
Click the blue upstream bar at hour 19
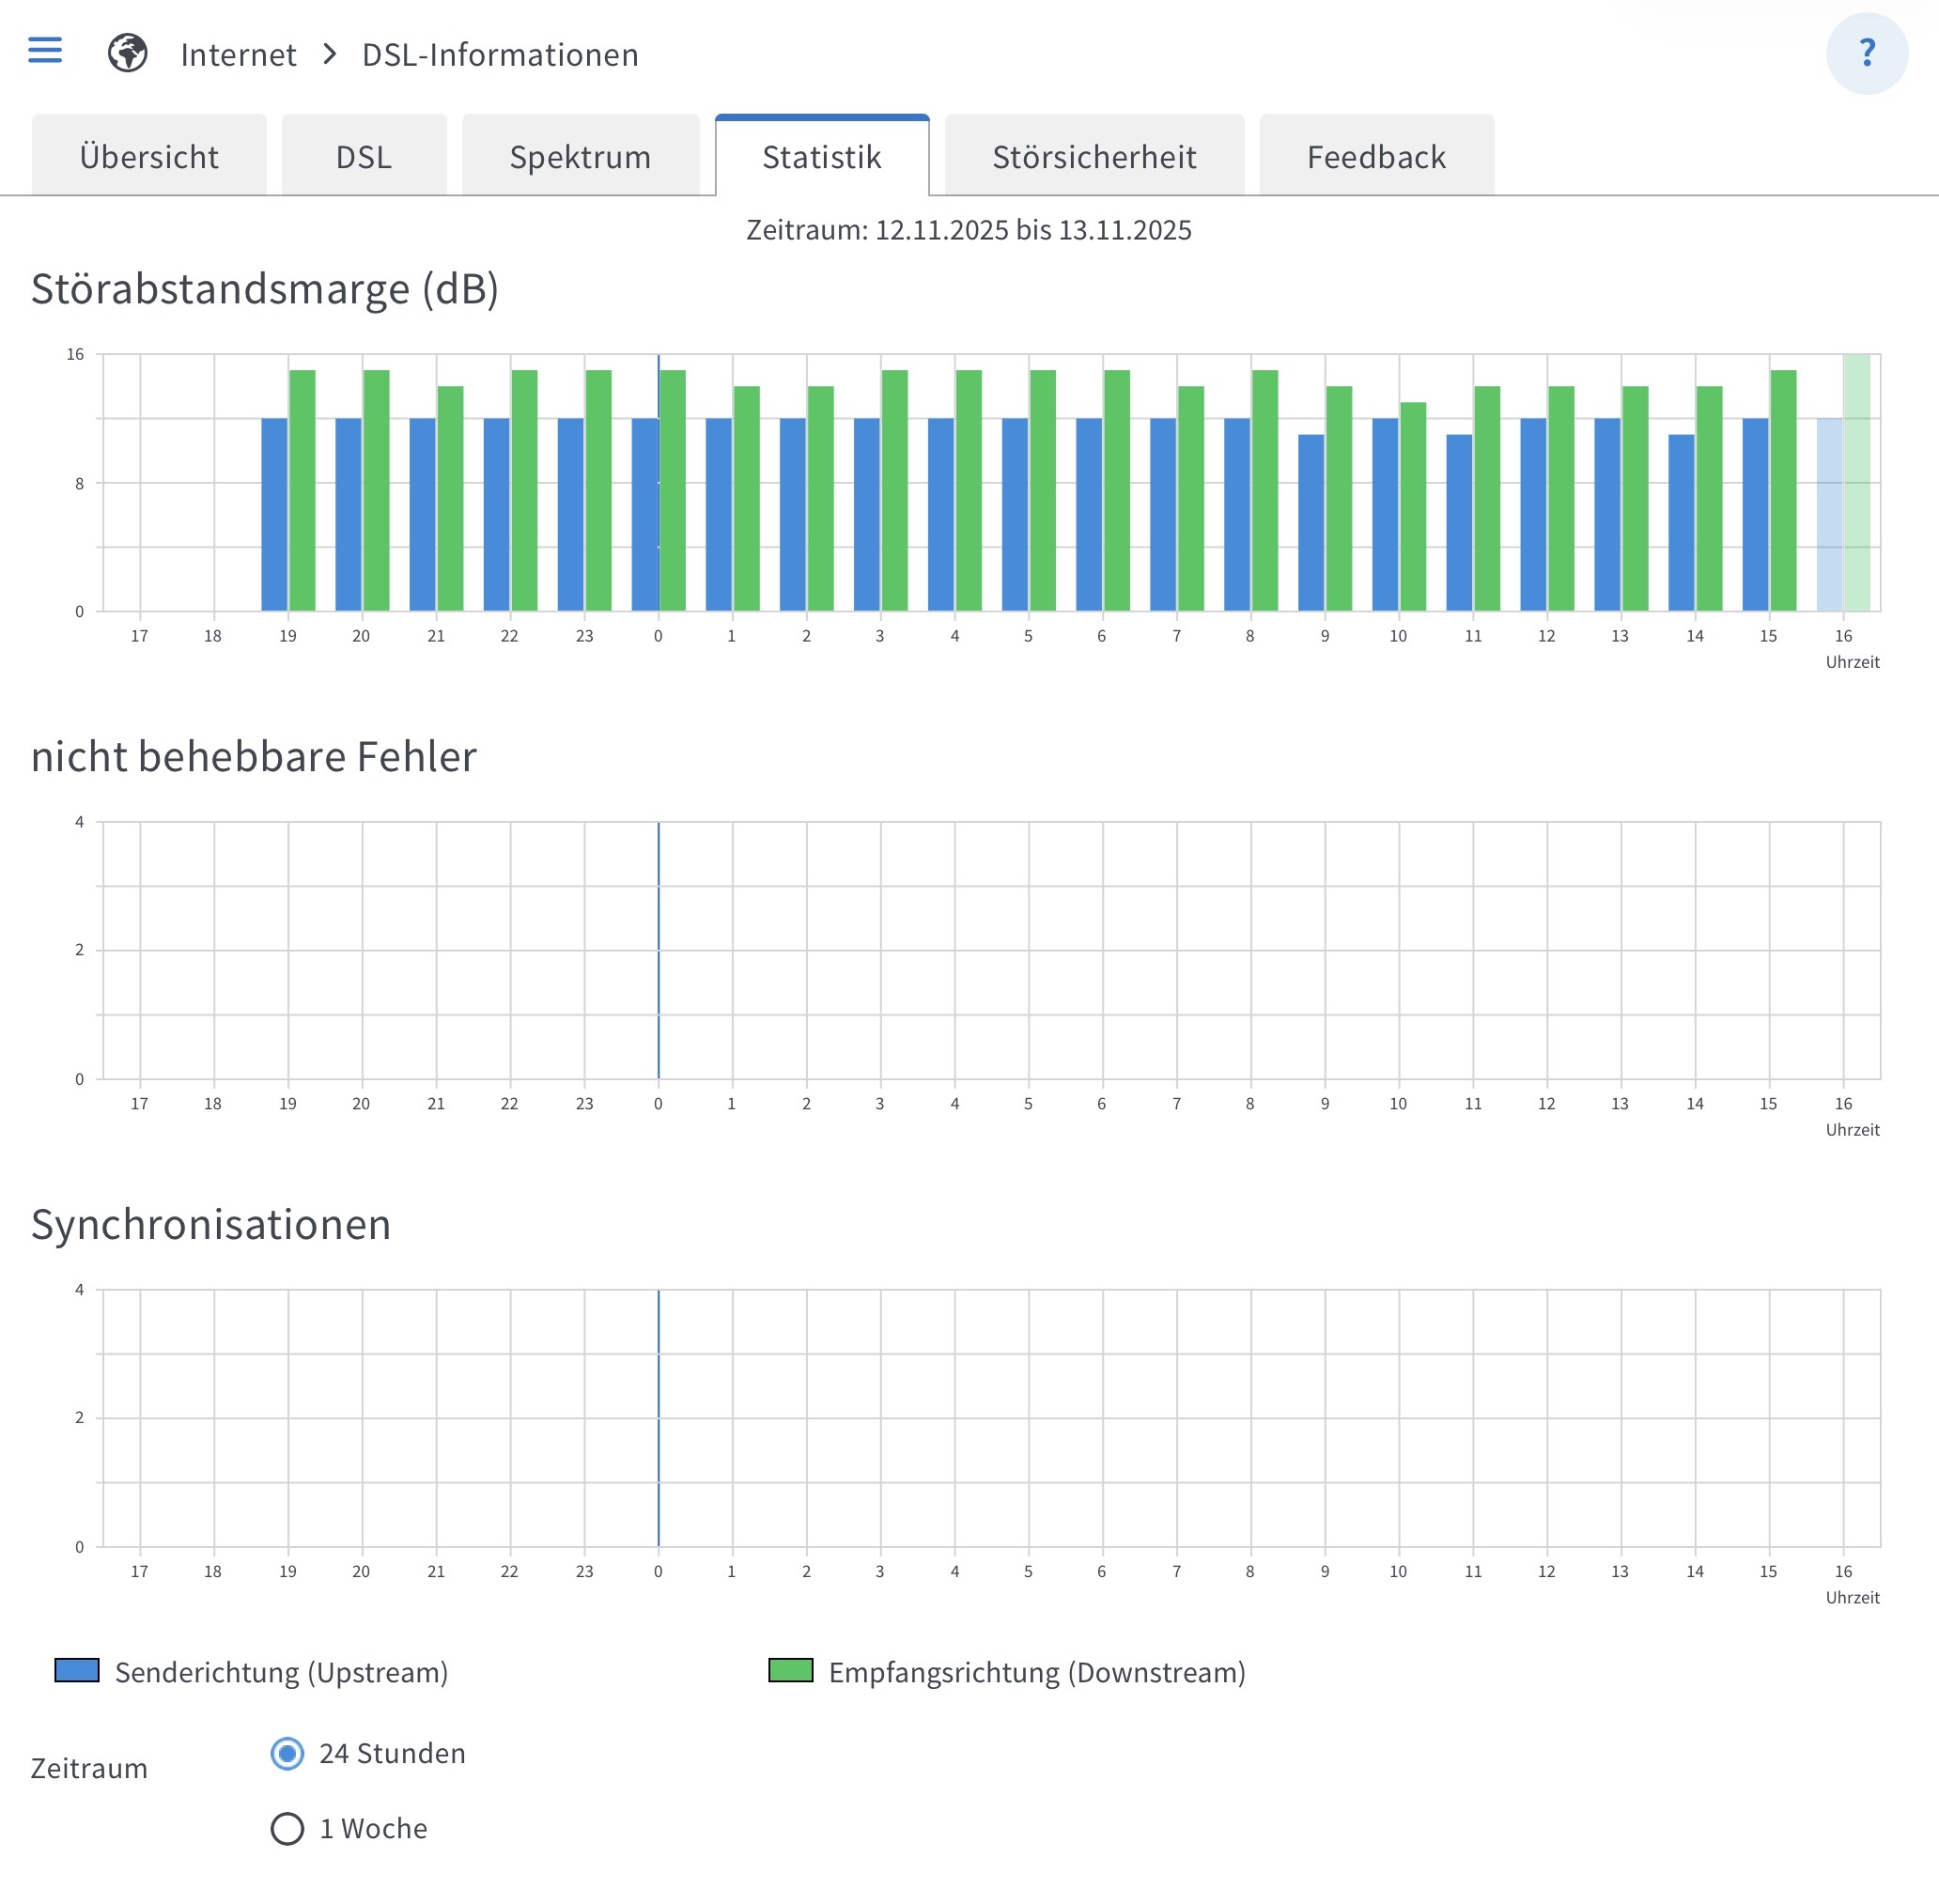click(274, 515)
